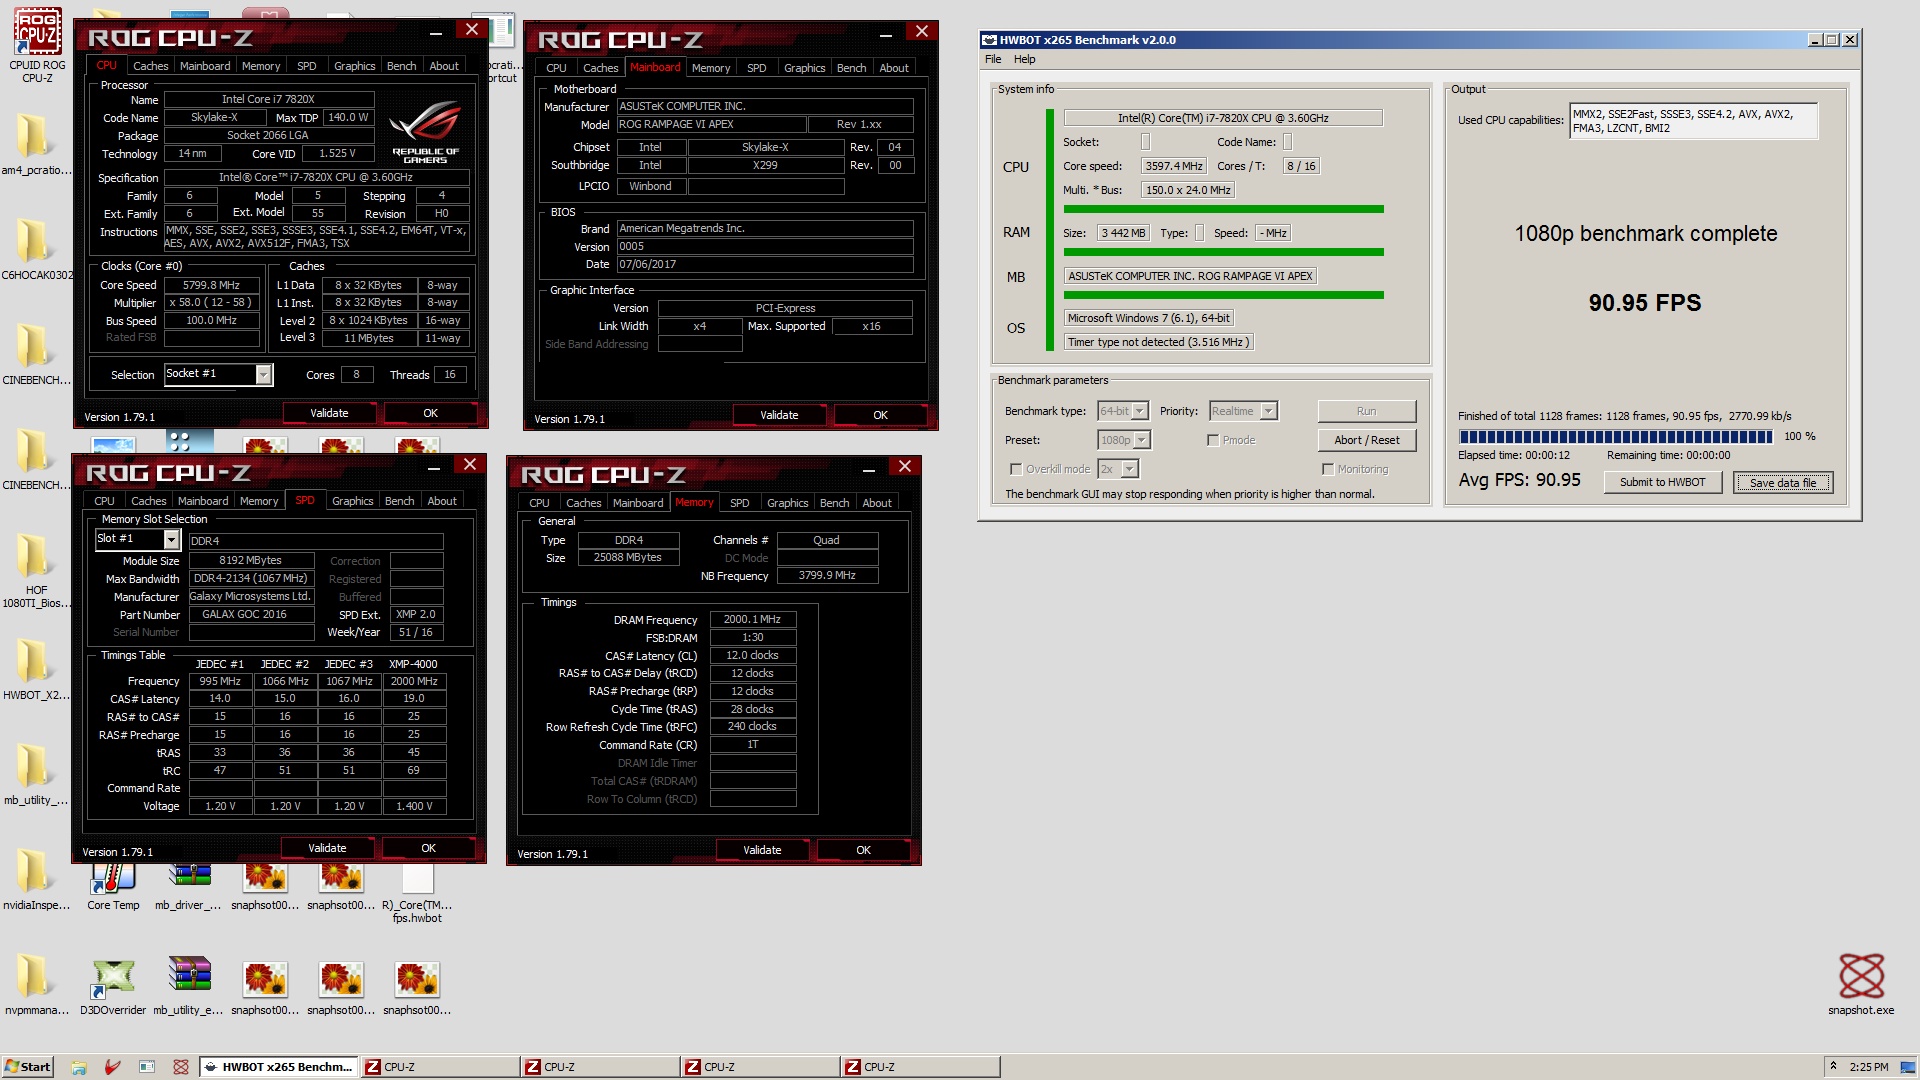Click the system clock showing 2:25 PM
This screenshot has height=1080, width=1920.
[1869, 1067]
